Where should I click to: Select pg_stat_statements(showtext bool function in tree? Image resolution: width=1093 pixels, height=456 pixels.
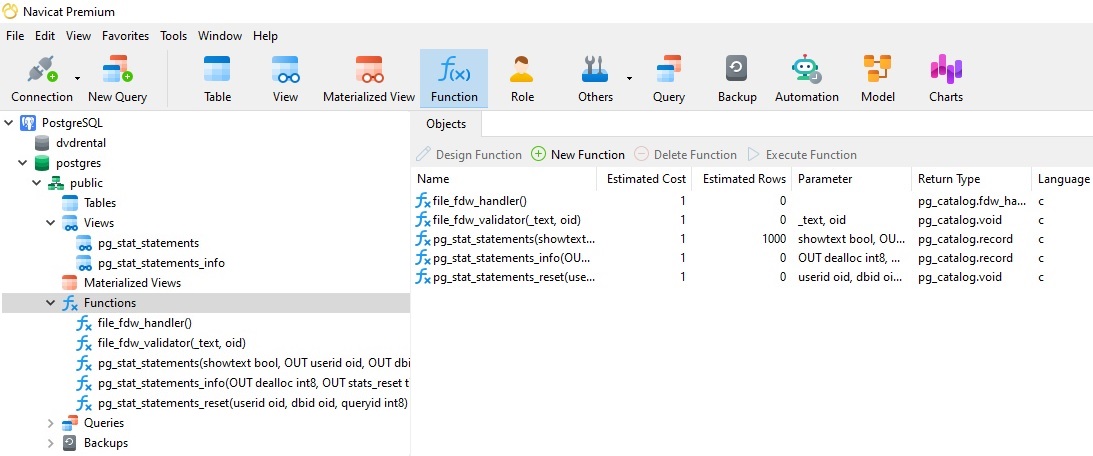tap(254, 363)
